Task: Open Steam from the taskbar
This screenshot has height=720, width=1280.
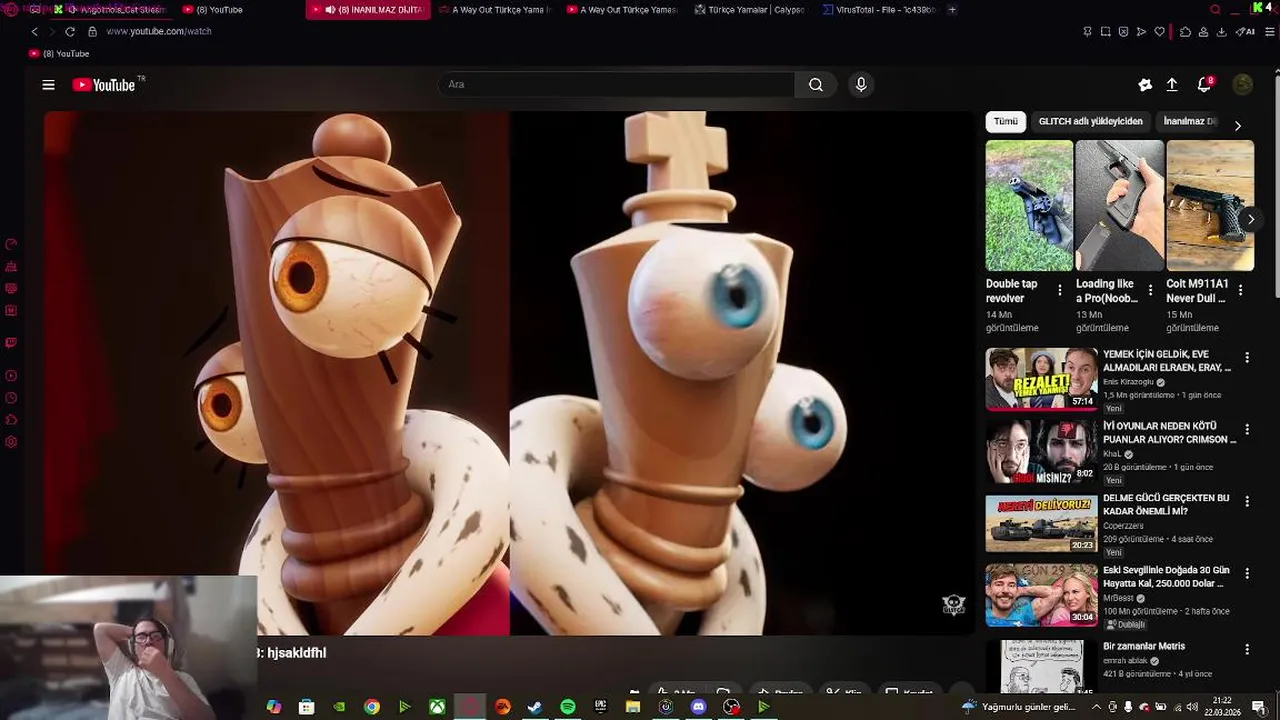Action: point(535,707)
